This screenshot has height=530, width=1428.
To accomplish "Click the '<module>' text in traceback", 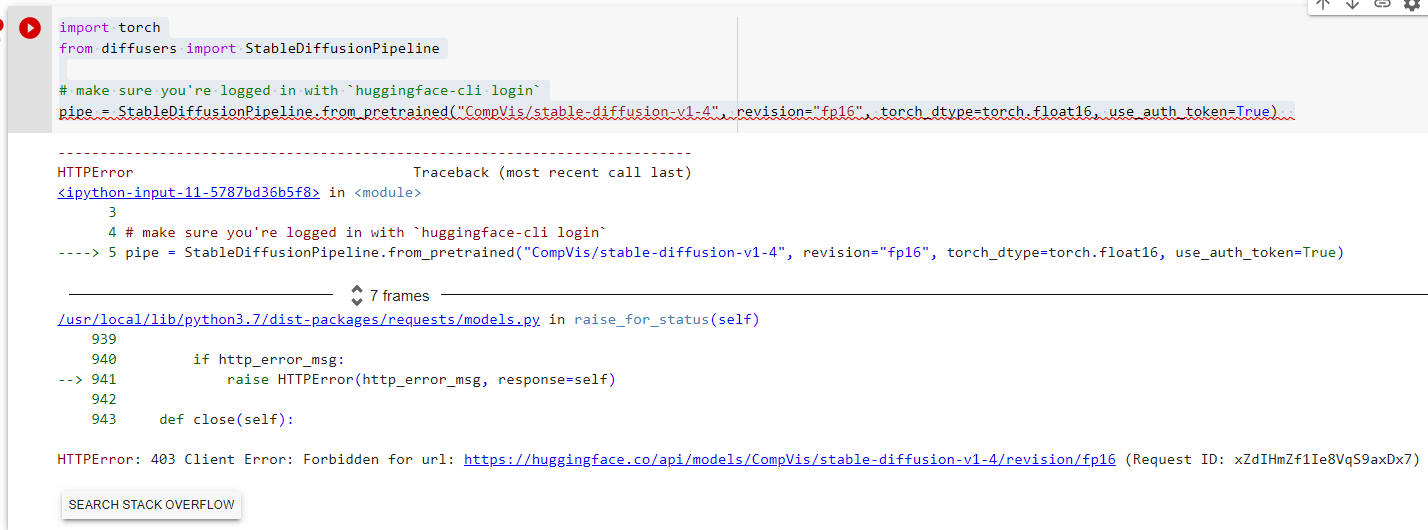I will pos(388,192).
